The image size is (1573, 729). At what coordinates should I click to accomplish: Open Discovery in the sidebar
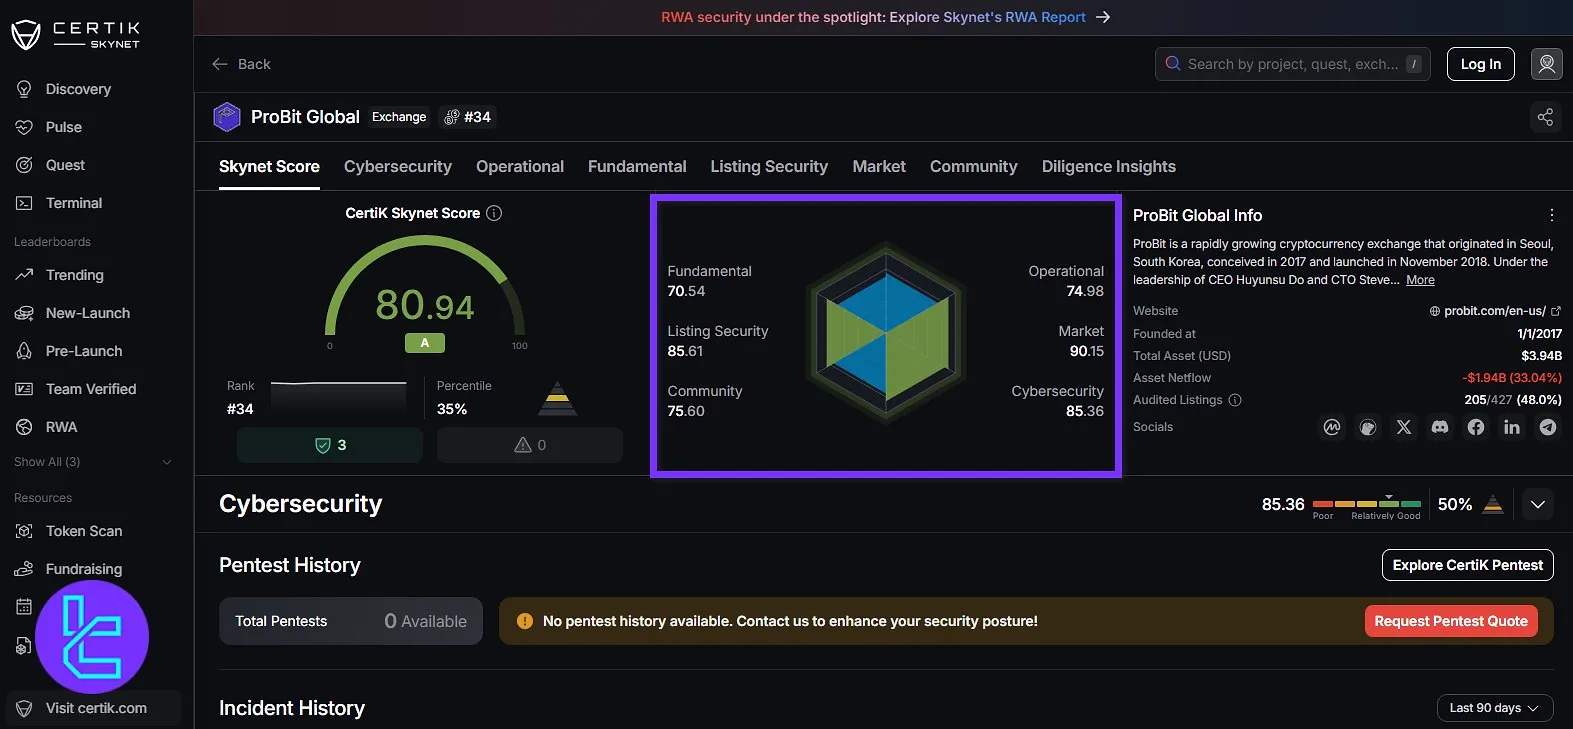tap(78, 89)
